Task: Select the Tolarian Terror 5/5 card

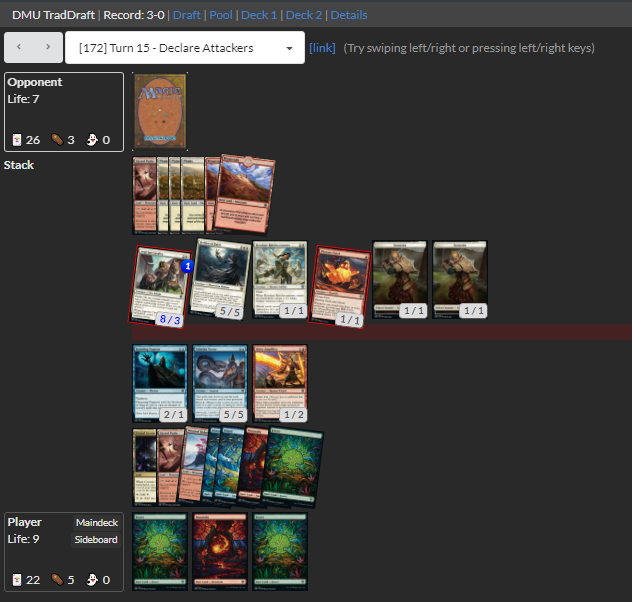Action: pyautogui.click(x=220, y=383)
